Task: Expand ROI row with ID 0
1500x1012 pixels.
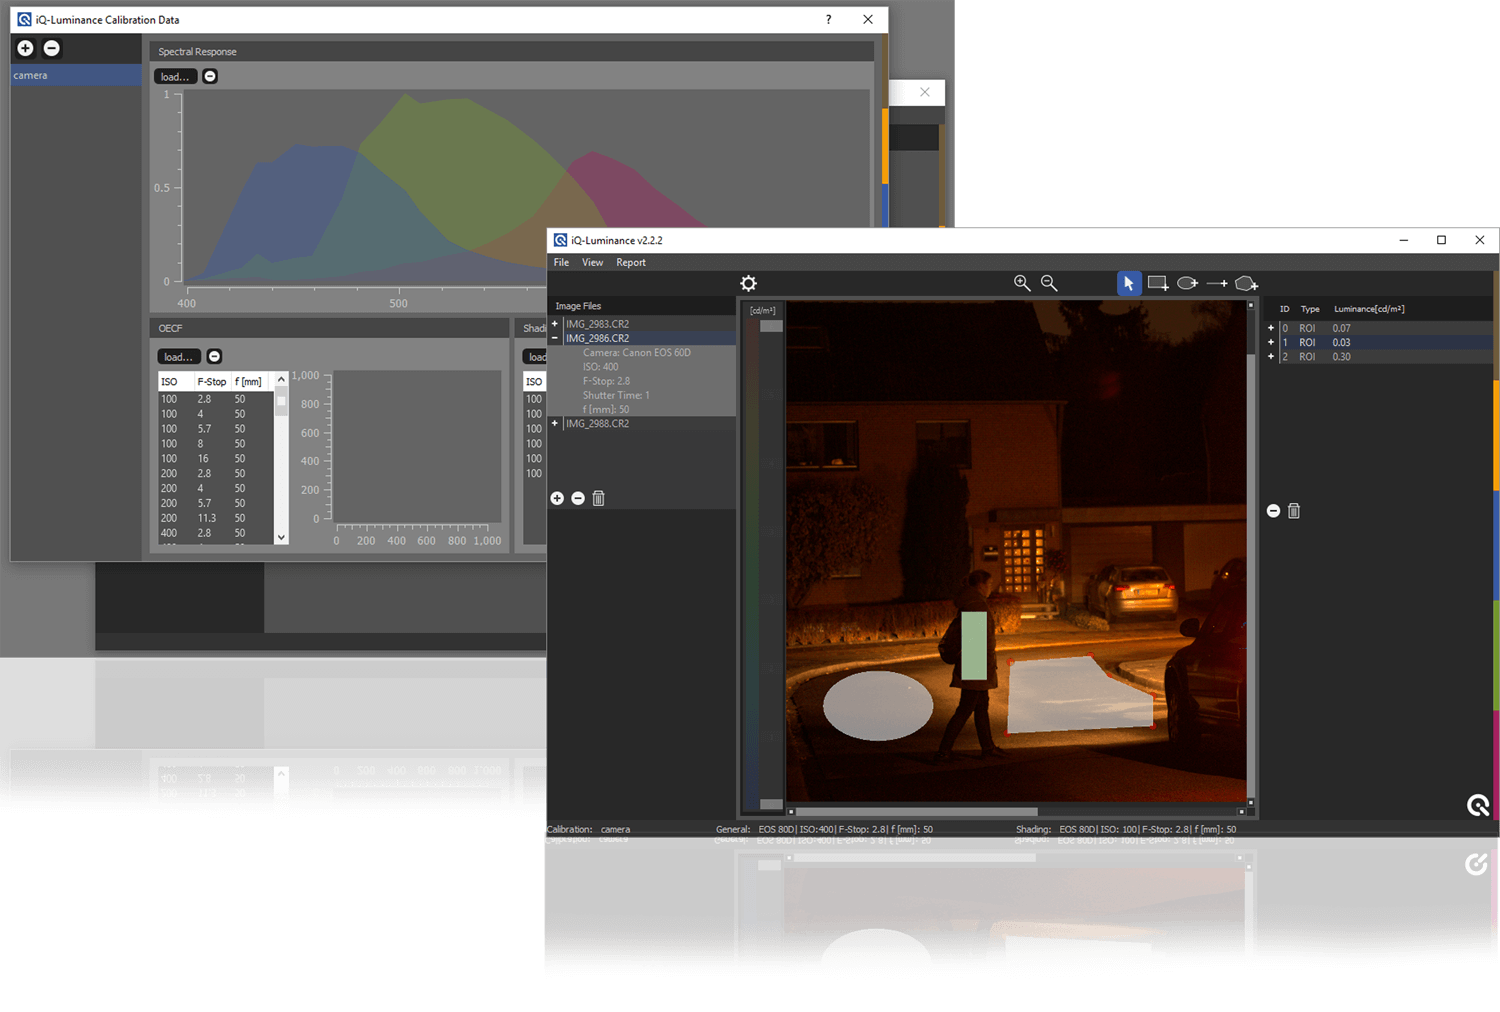Action: (x=1271, y=328)
